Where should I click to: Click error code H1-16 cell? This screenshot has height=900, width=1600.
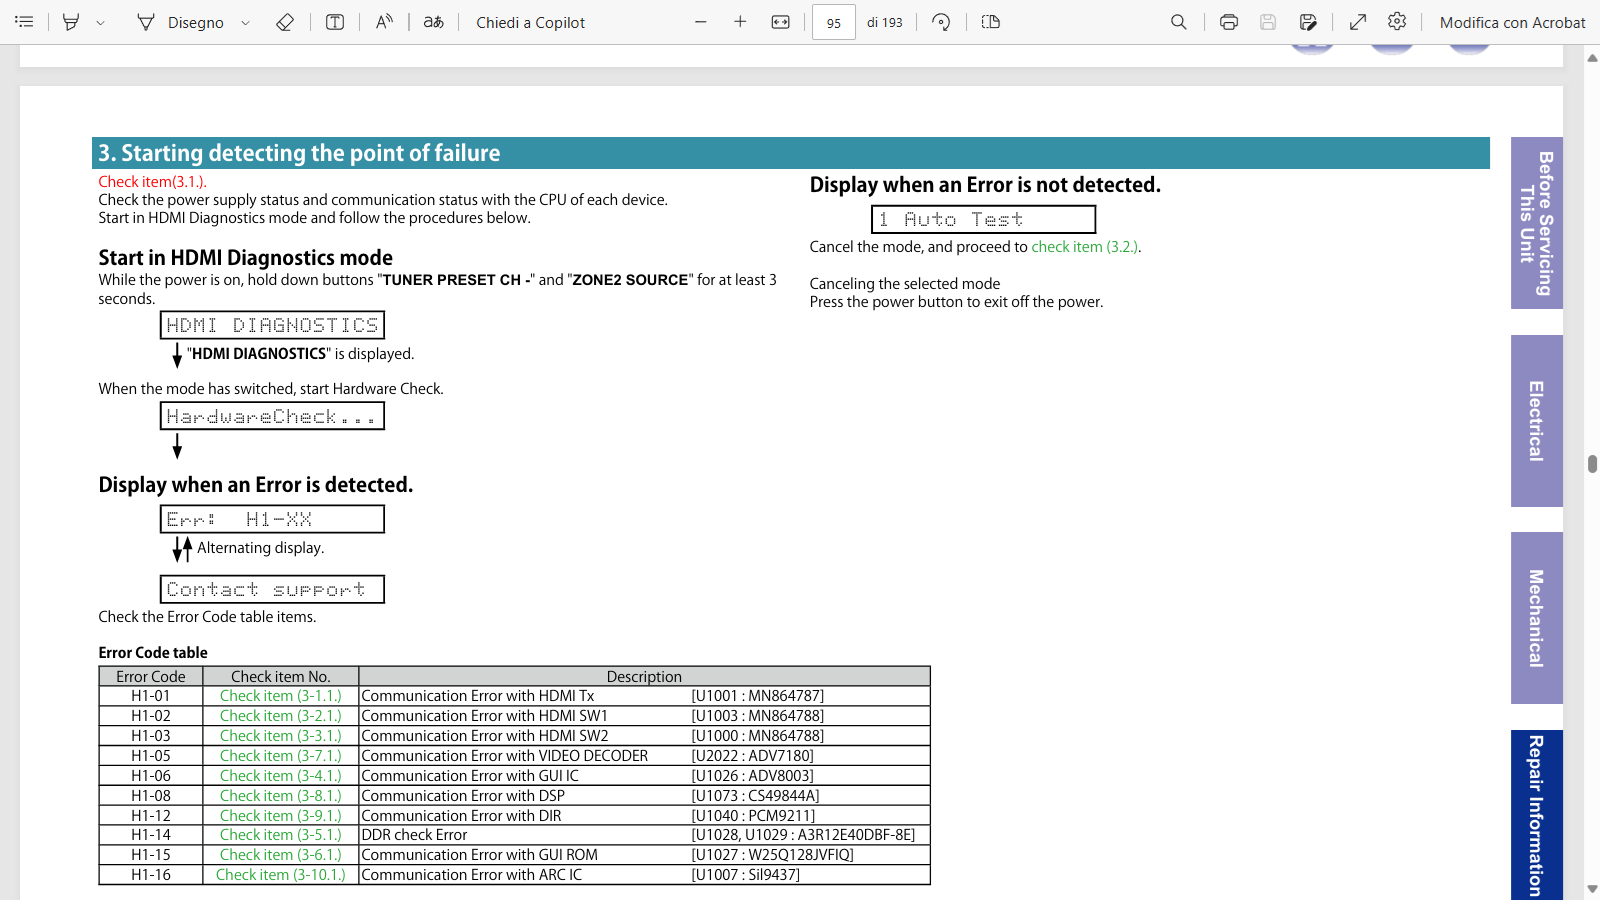[151, 875]
